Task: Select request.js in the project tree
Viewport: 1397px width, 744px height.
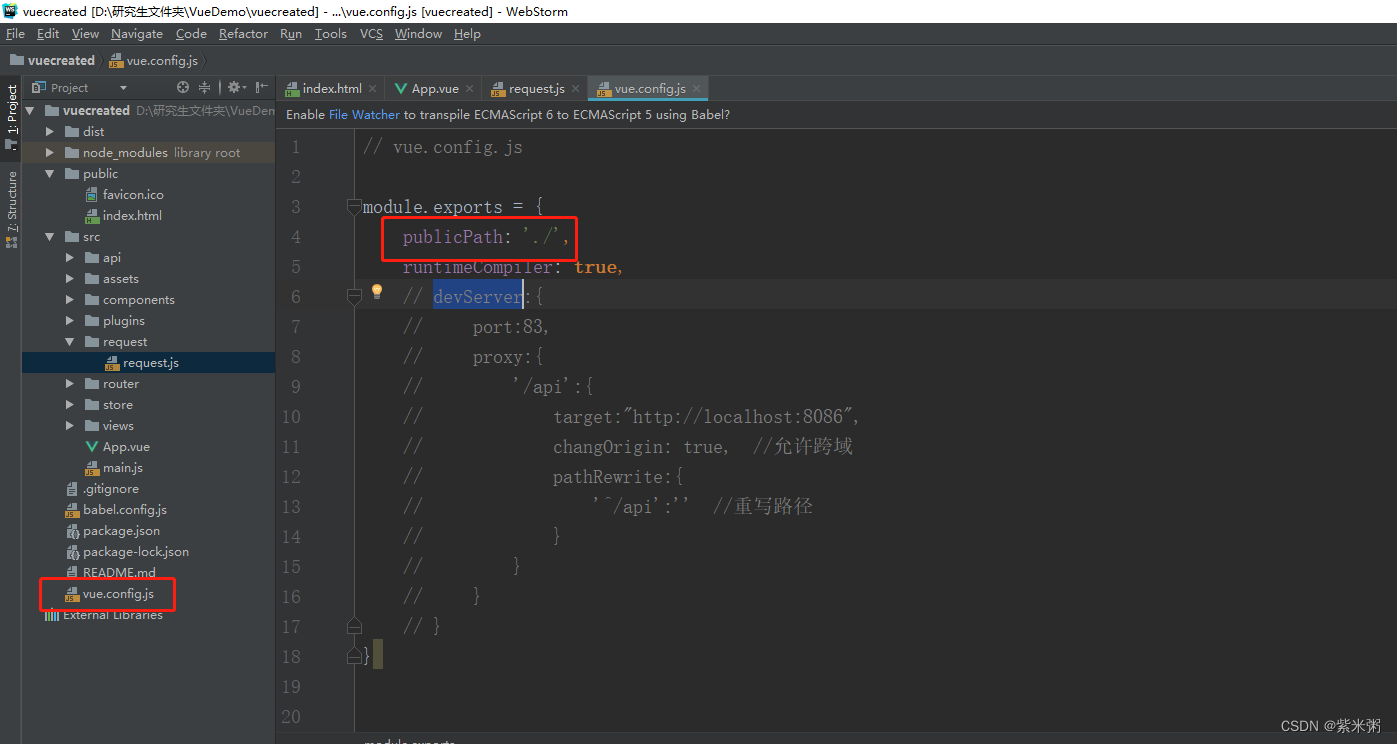Action: 150,363
